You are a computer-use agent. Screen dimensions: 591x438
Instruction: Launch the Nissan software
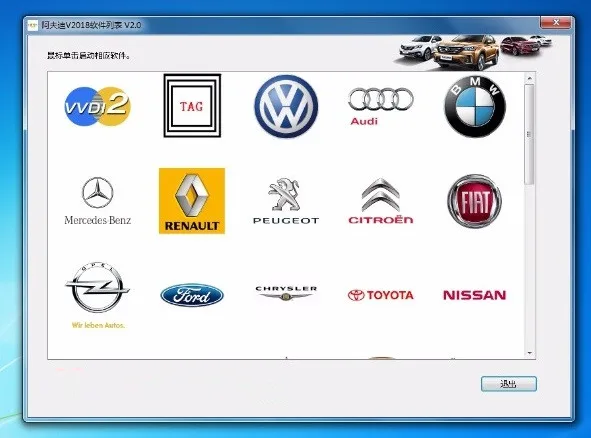pyautogui.click(x=475, y=295)
